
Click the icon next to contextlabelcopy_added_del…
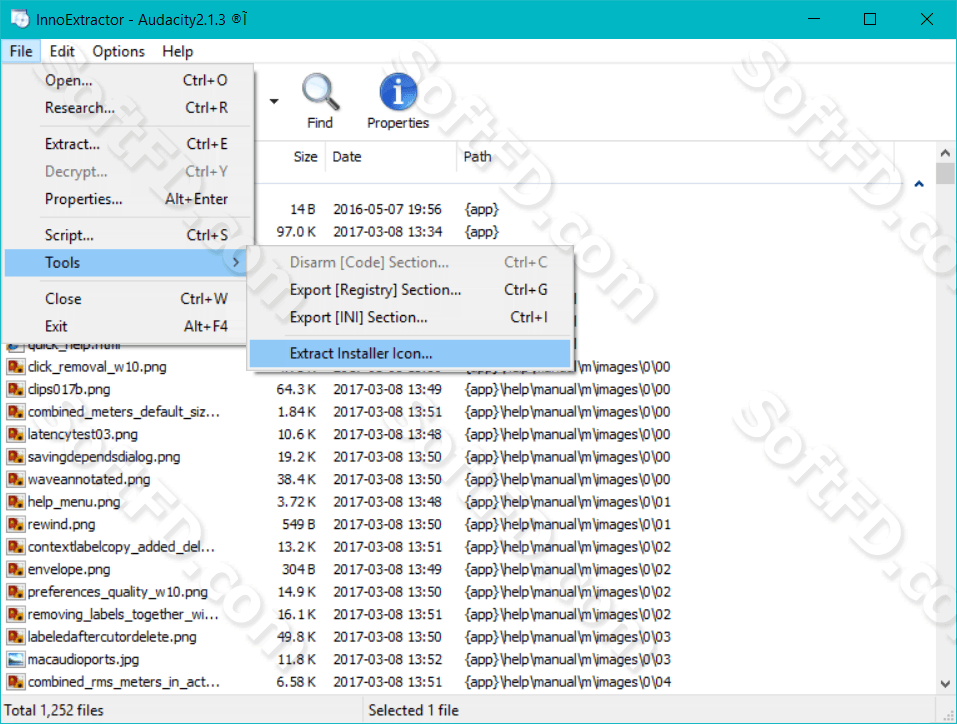tap(15, 547)
